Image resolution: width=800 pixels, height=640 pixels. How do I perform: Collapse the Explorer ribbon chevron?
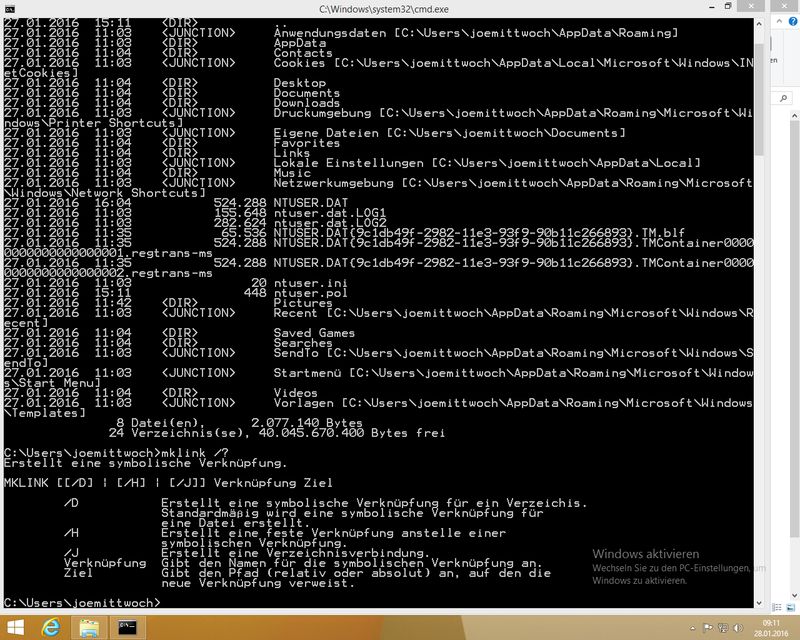click(779, 21)
